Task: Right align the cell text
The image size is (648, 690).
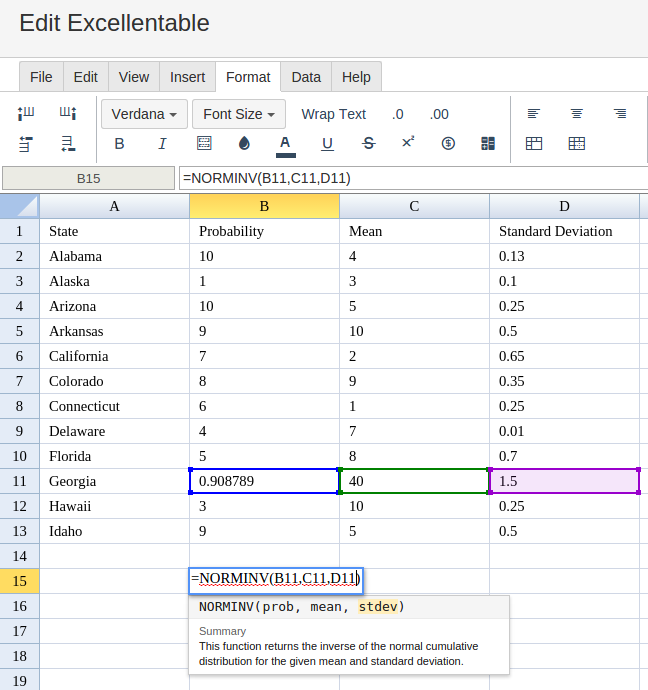Action: (x=620, y=114)
